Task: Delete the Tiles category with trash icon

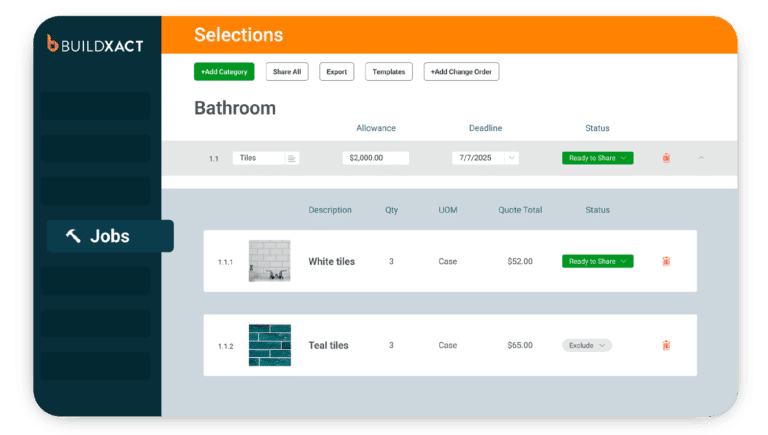Action: click(666, 158)
